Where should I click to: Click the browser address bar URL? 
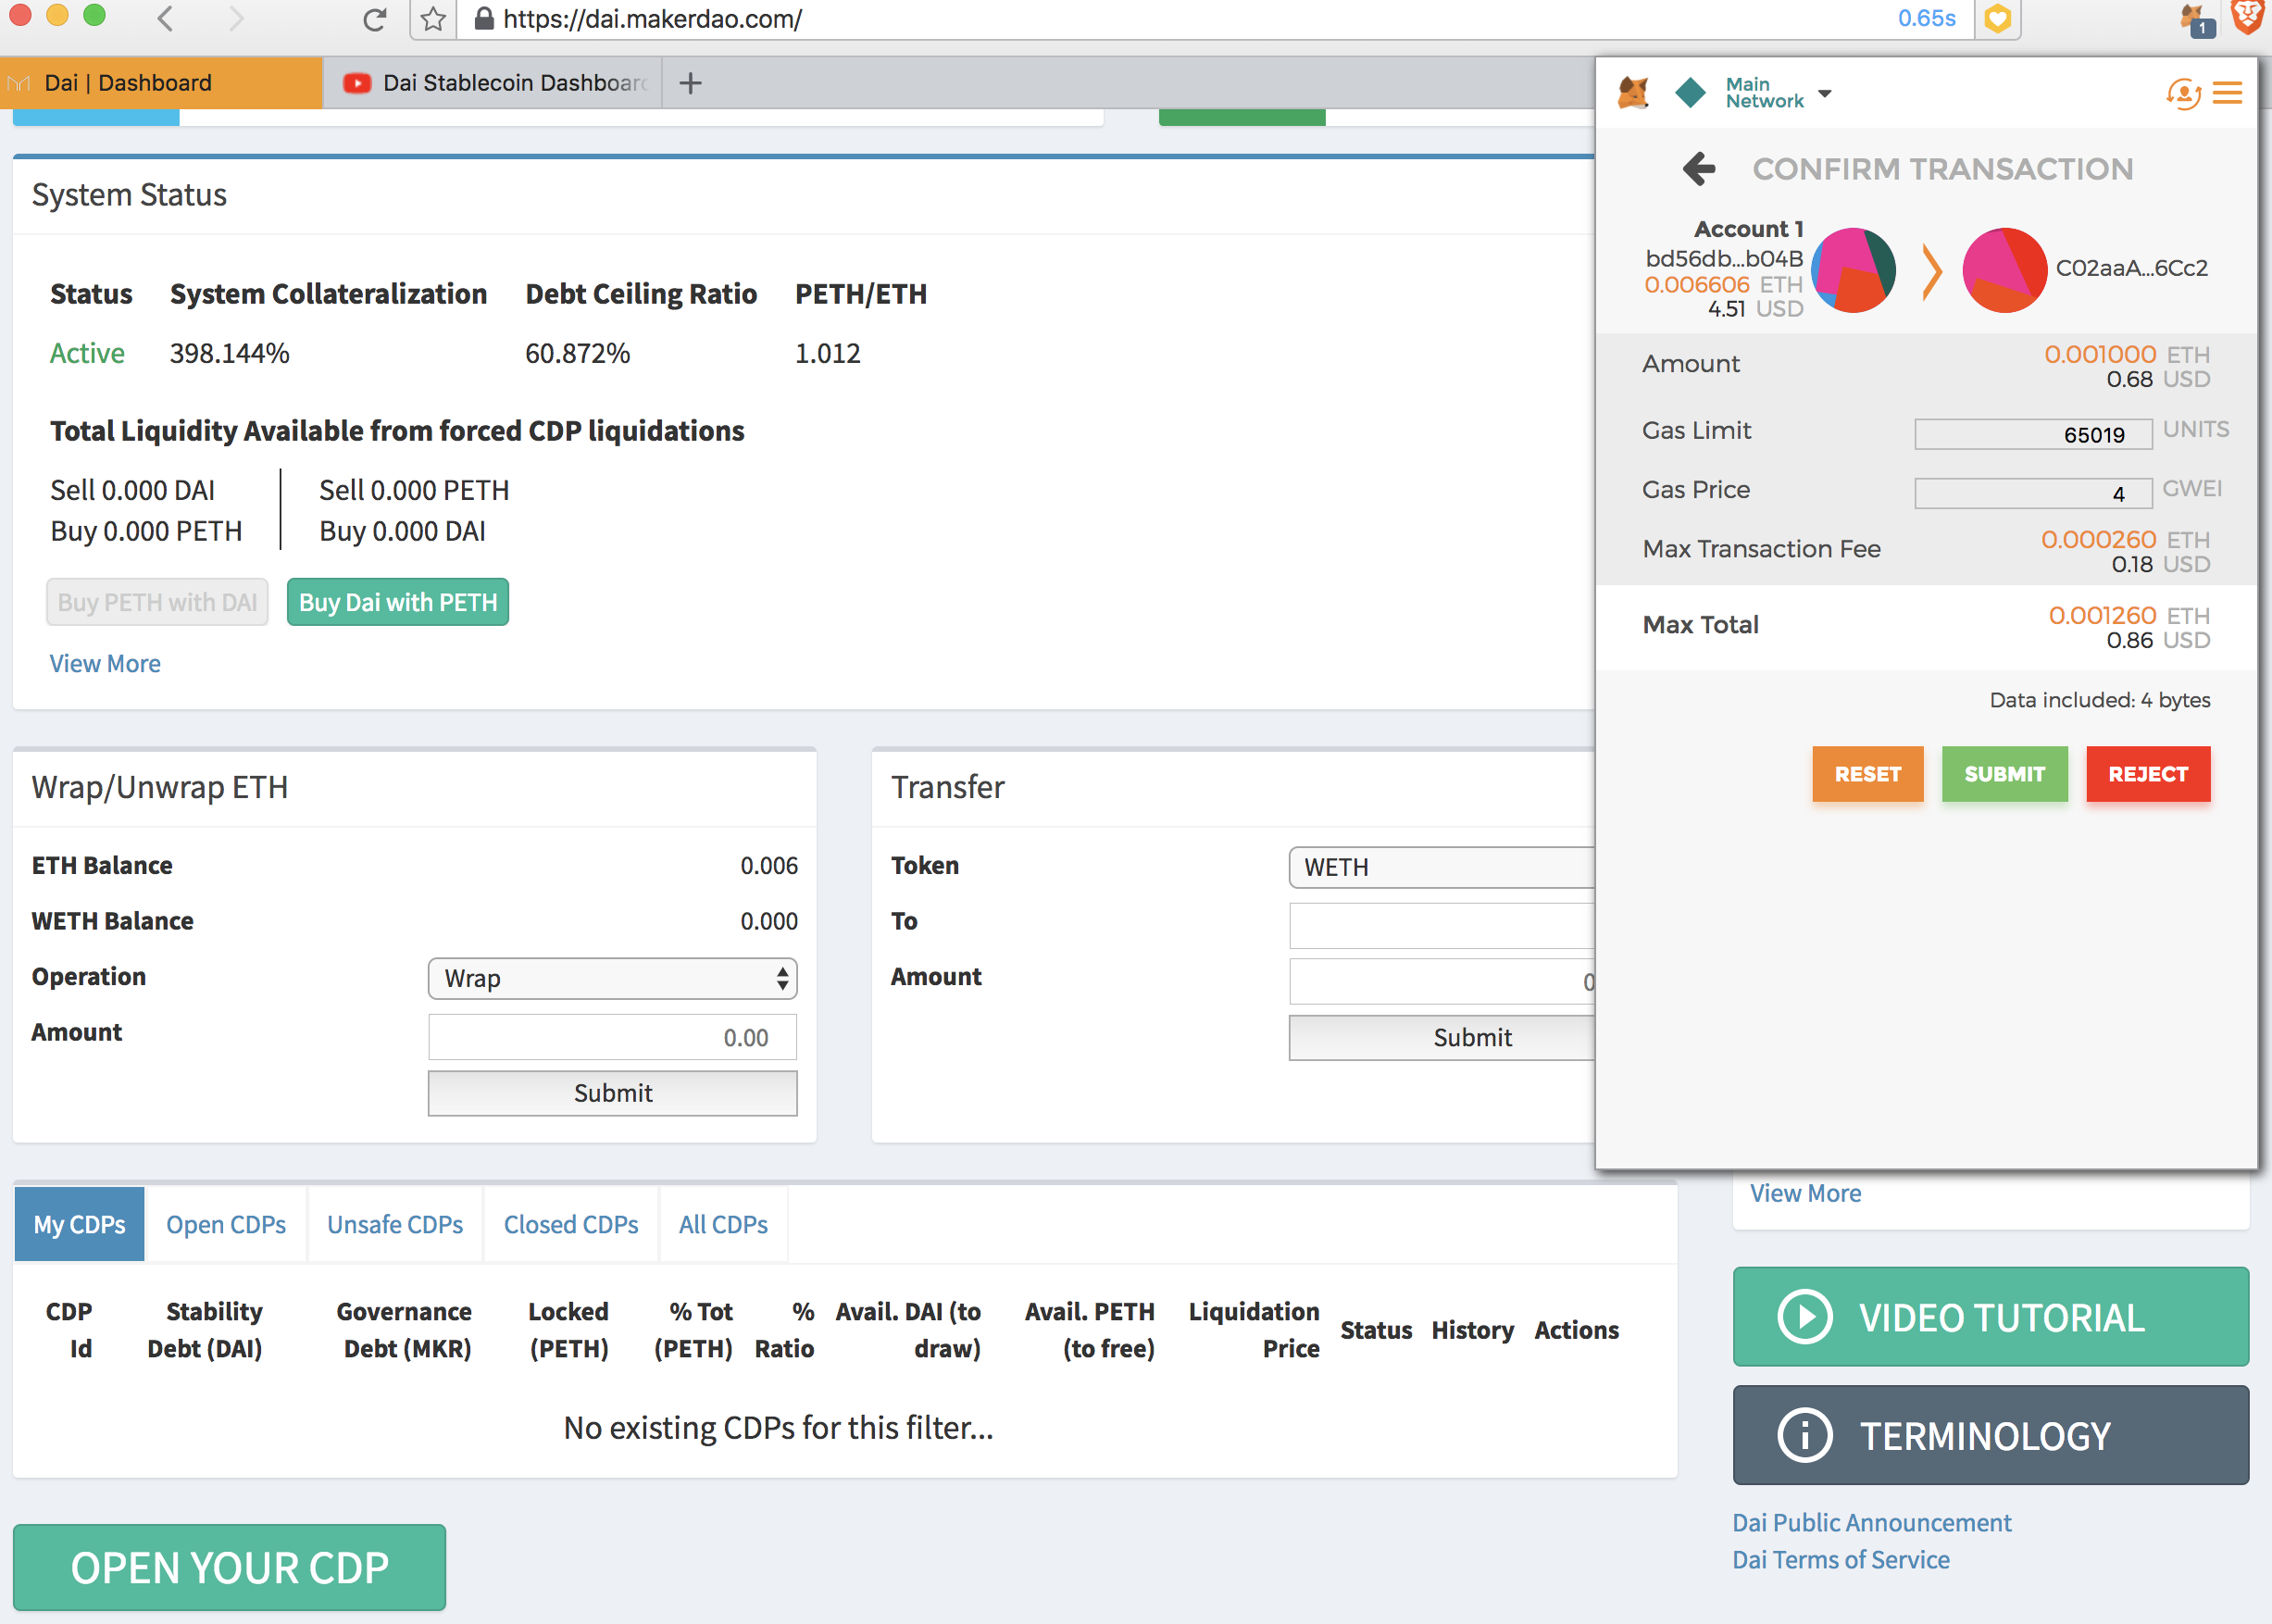point(652,19)
